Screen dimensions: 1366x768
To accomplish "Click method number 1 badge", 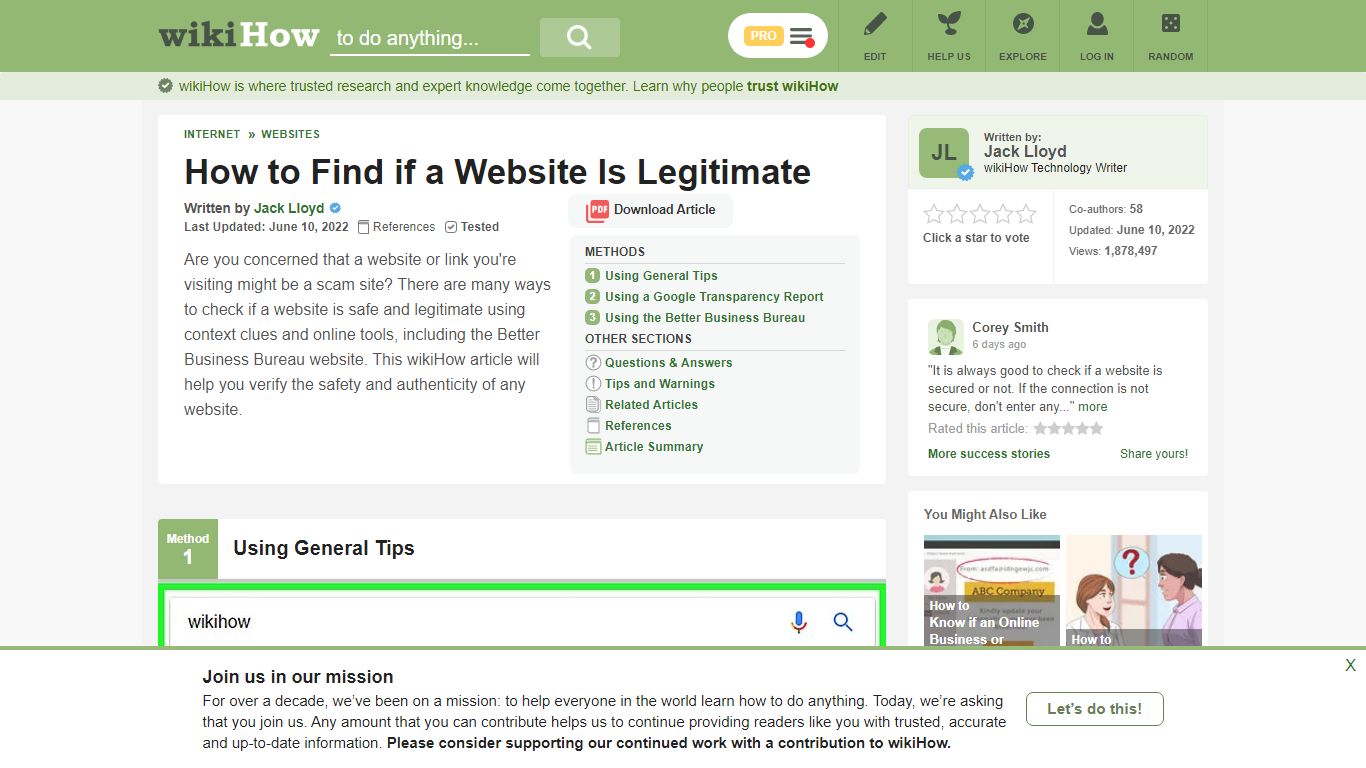I will tap(592, 276).
